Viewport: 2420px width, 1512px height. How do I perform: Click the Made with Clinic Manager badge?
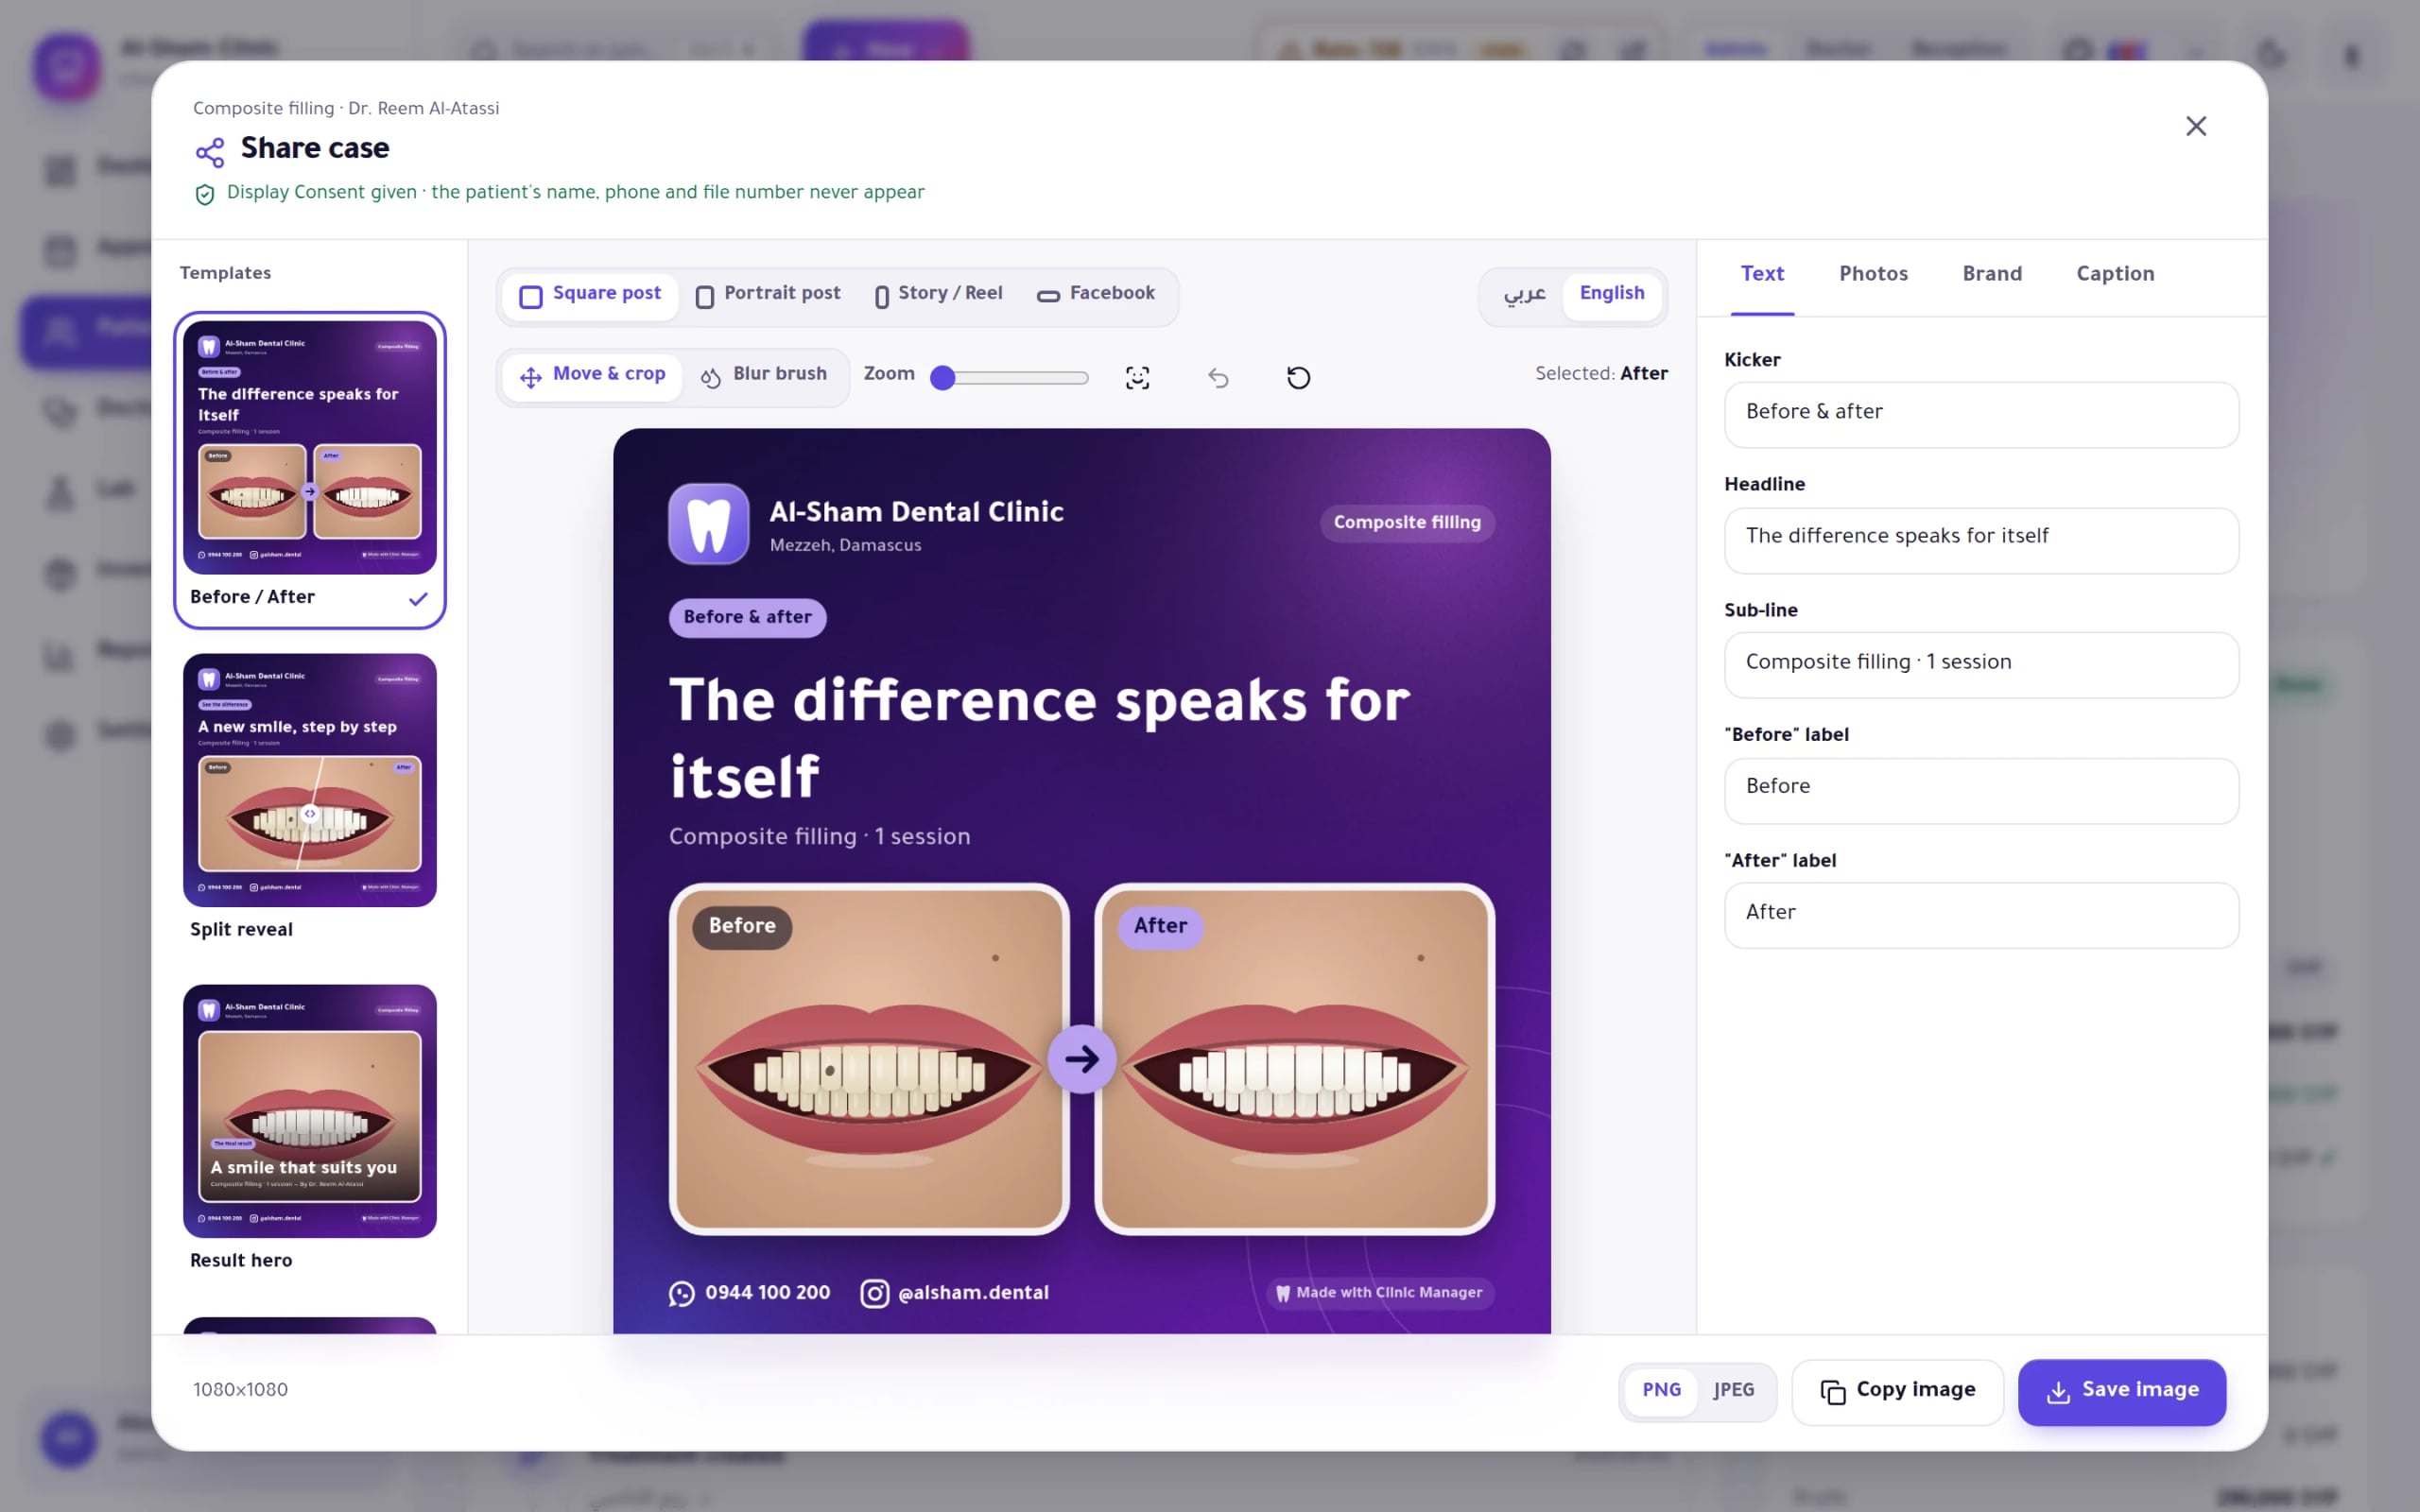1380,1293
